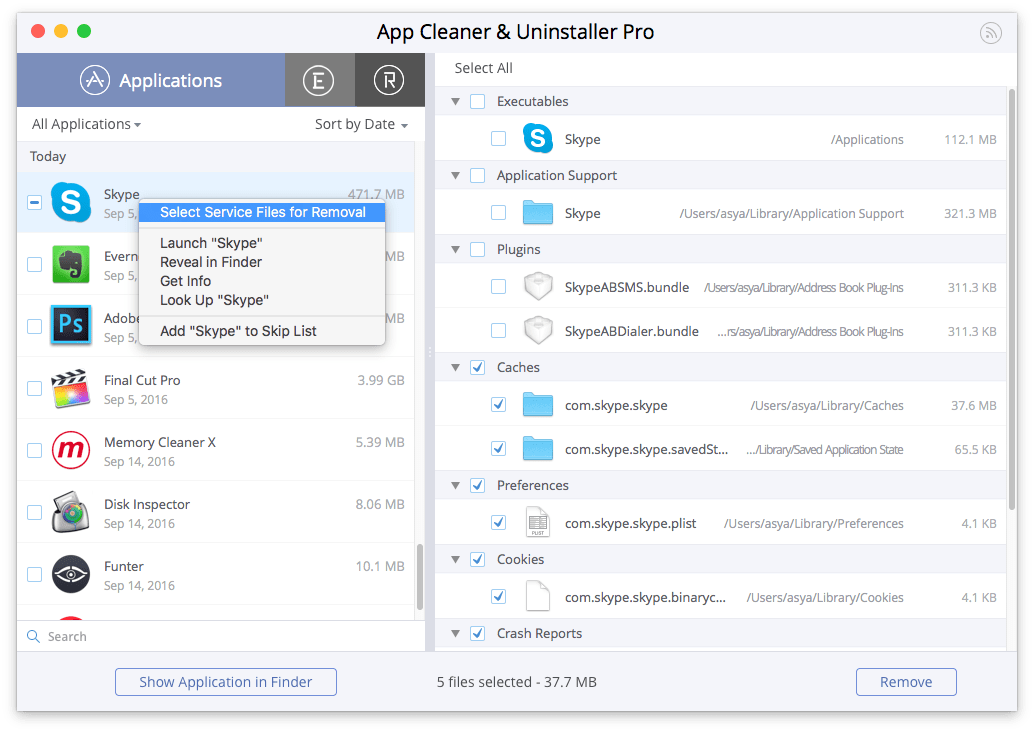This screenshot has width=1034, height=732.
Task: Click Show Application in Finder
Action: pyautogui.click(x=225, y=682)
